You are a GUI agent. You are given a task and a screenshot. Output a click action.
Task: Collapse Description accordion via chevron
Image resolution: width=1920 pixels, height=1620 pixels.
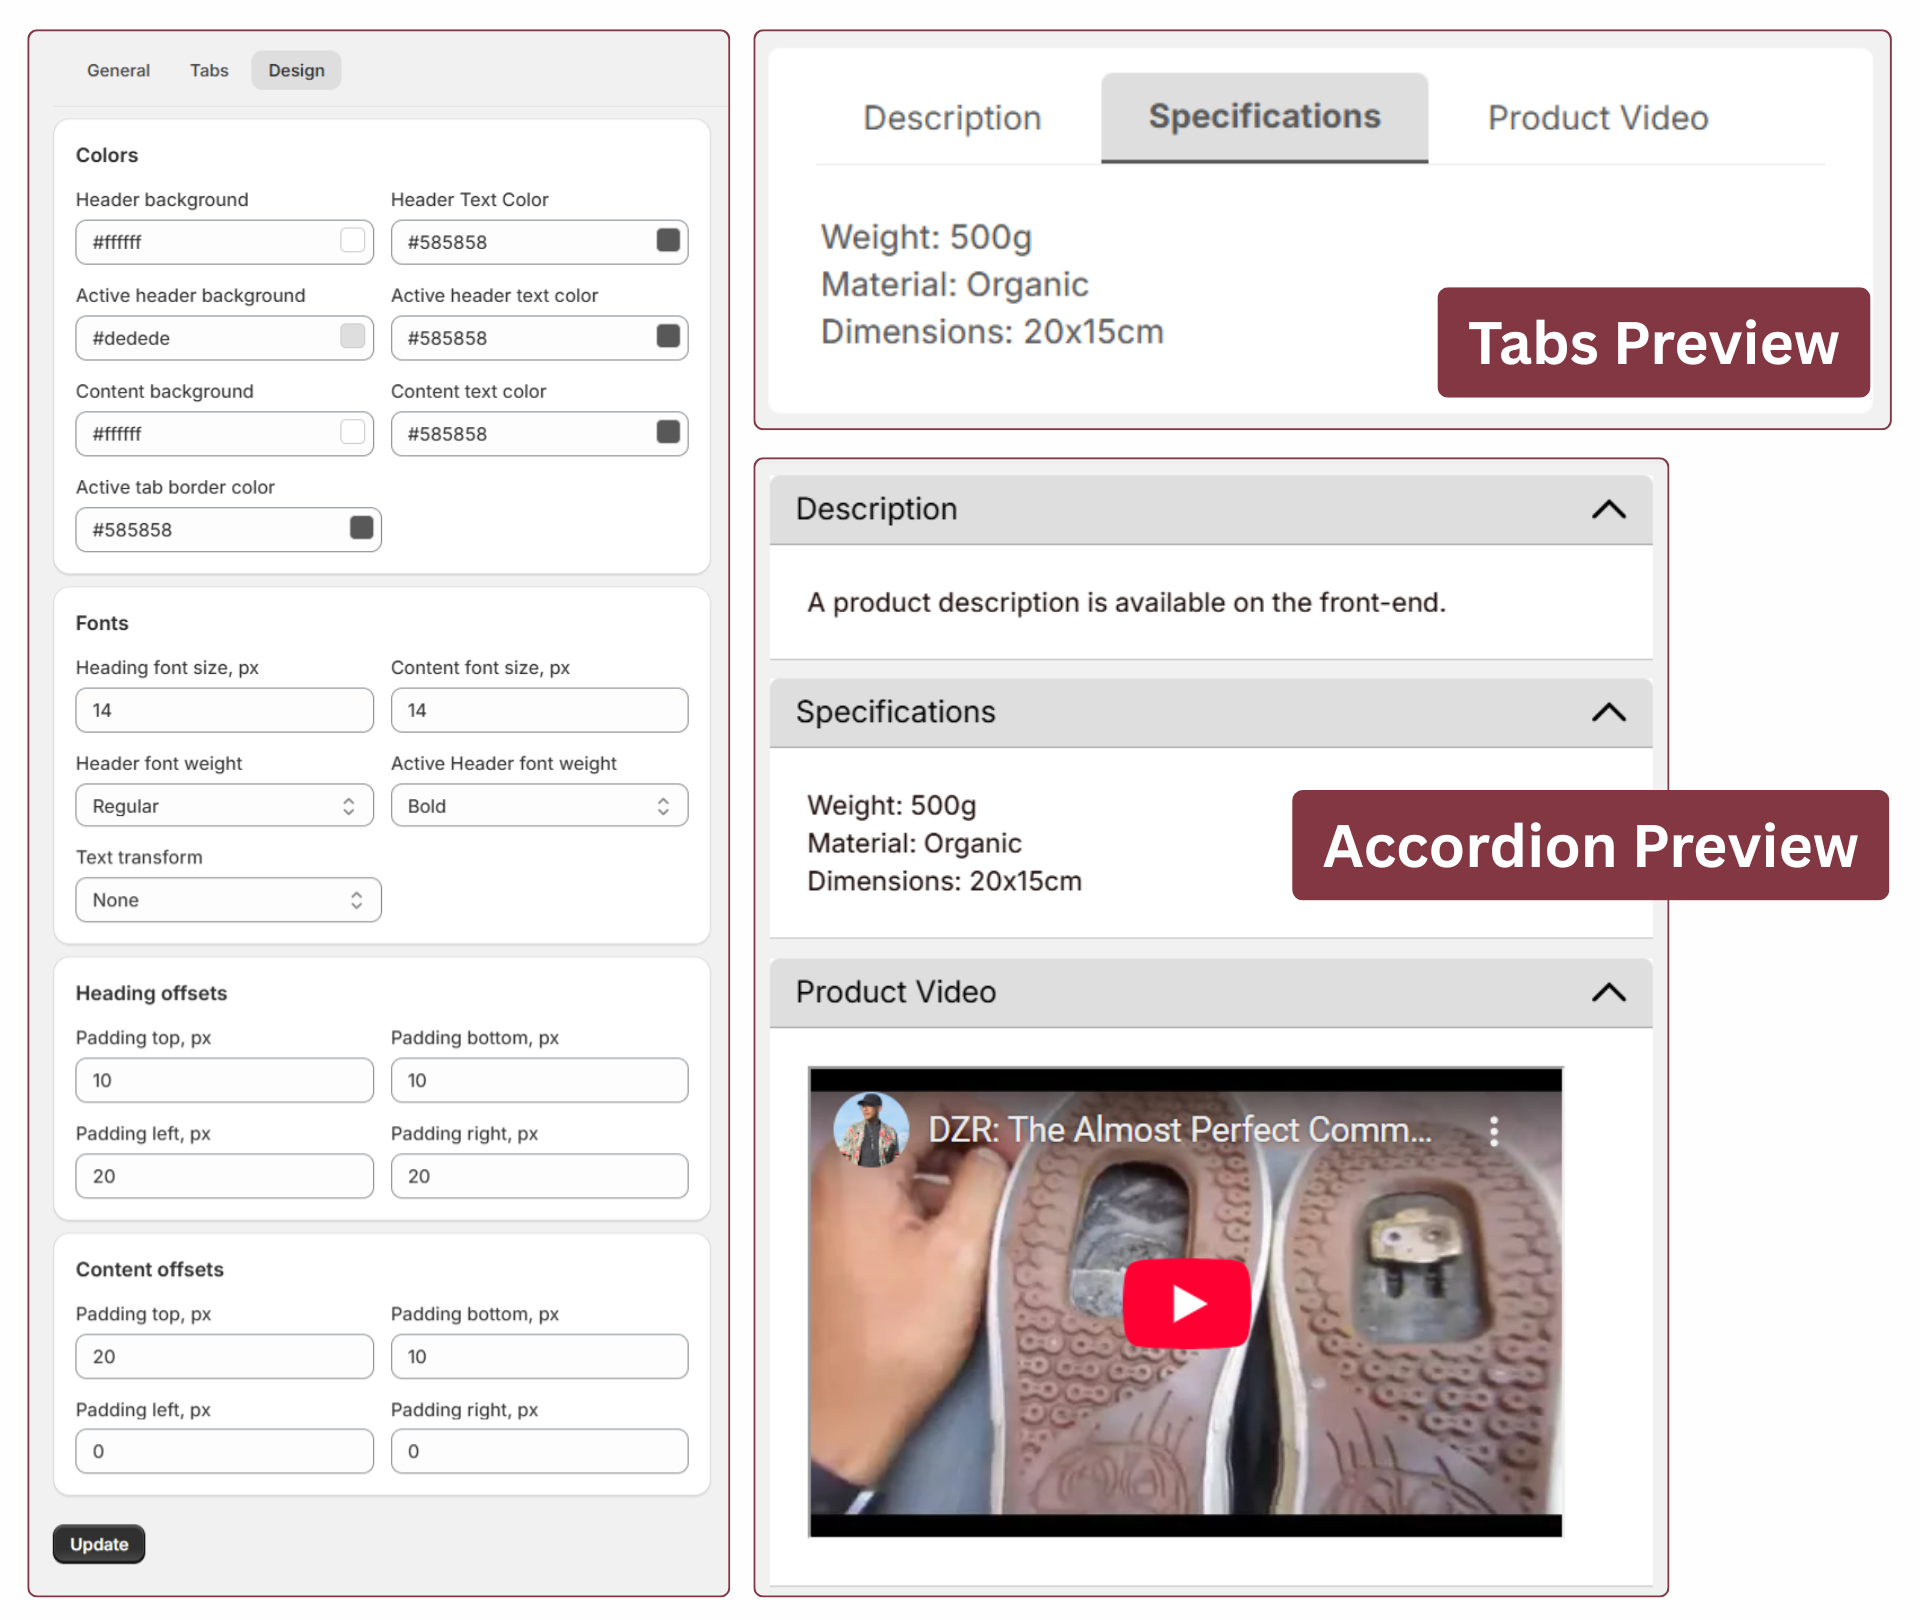point(1608,510)
